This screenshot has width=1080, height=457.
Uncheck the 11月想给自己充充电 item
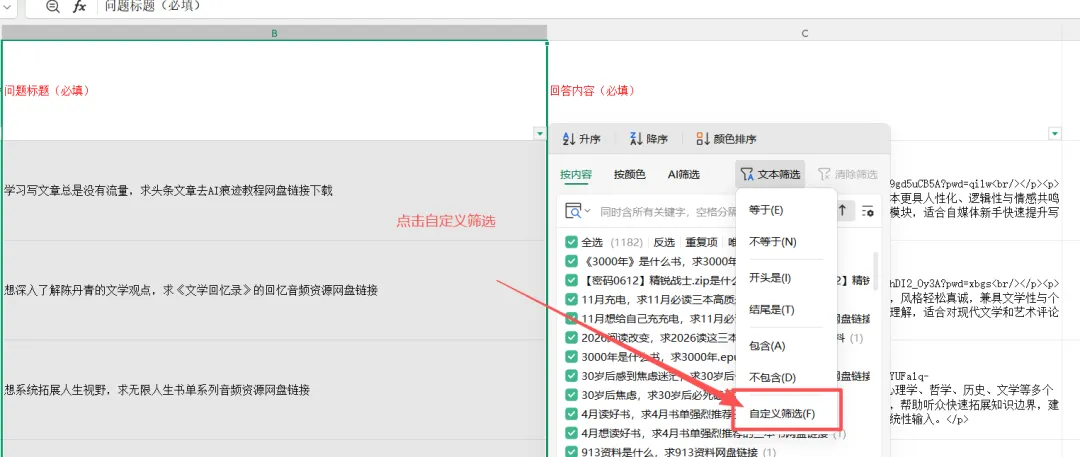(x=570, y=318)
